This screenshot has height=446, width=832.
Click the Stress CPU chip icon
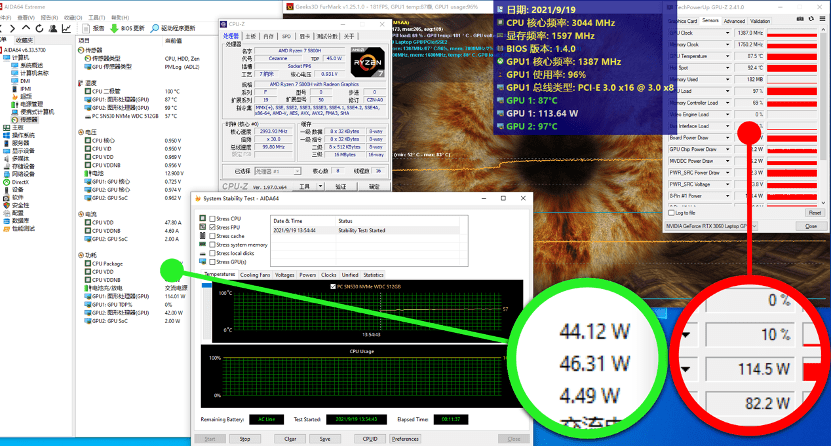click(x=203, y=218)
